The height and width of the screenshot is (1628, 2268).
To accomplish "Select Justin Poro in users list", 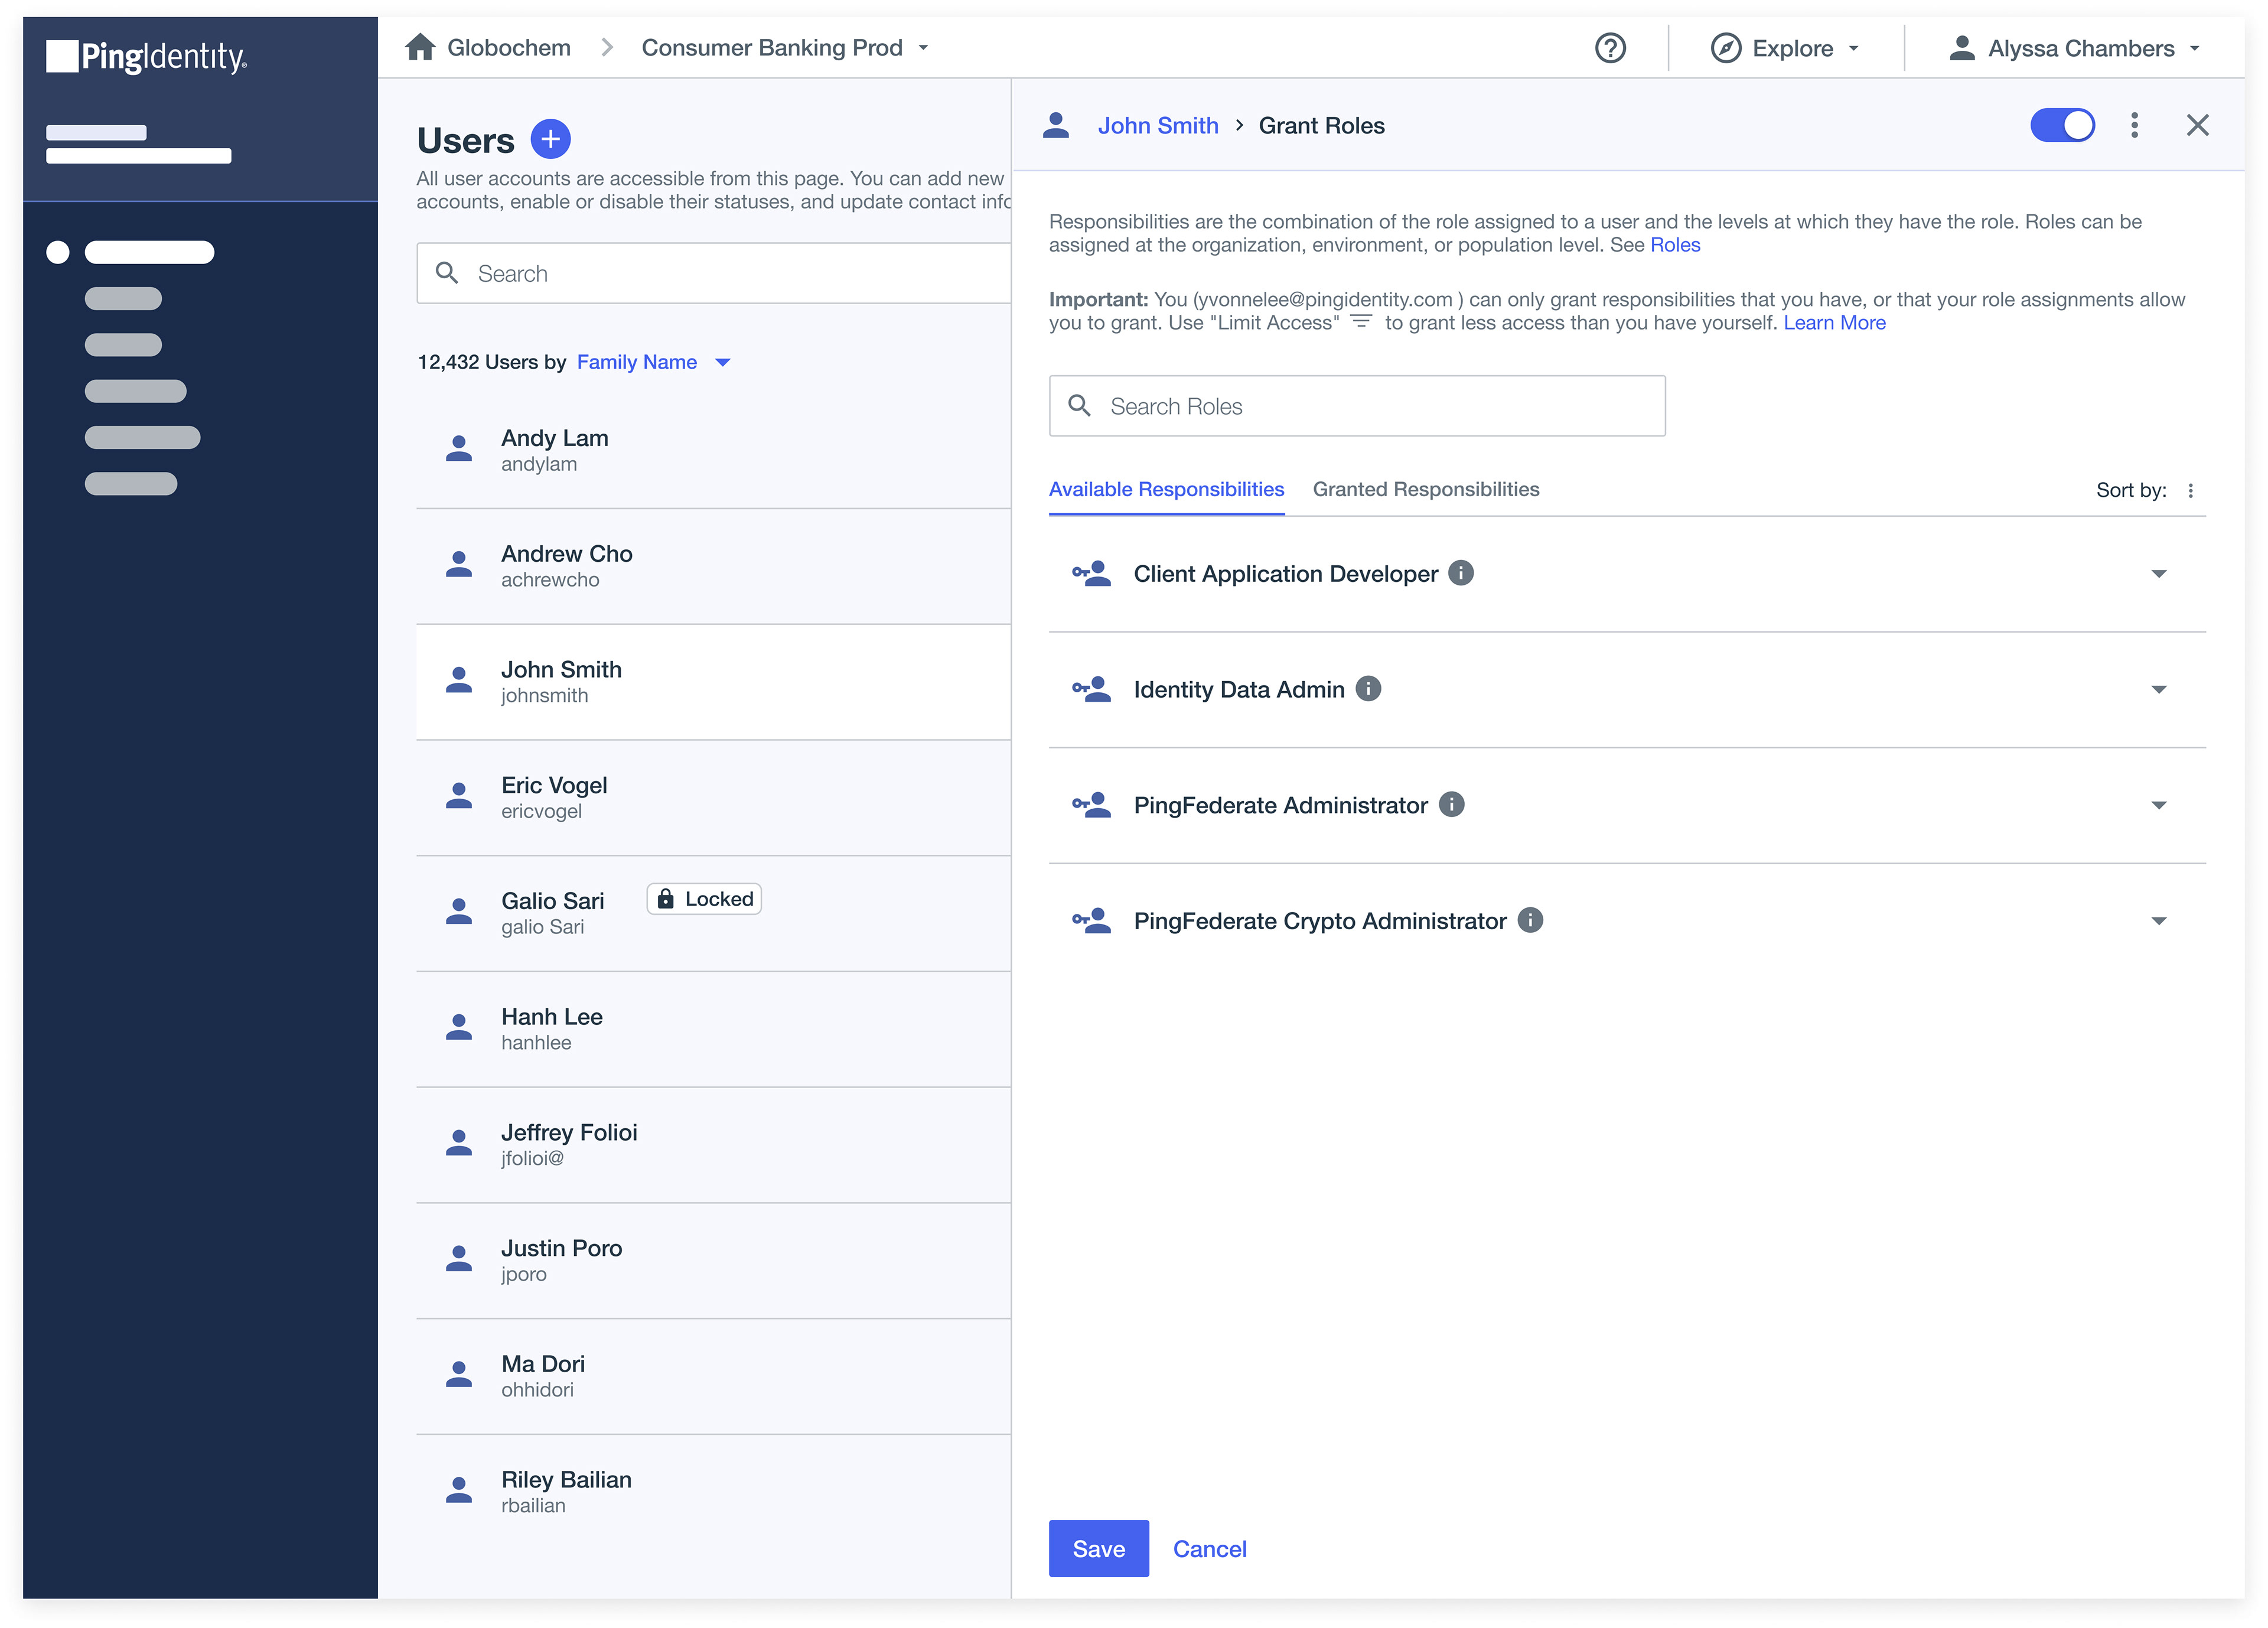I will [713, 1261].
